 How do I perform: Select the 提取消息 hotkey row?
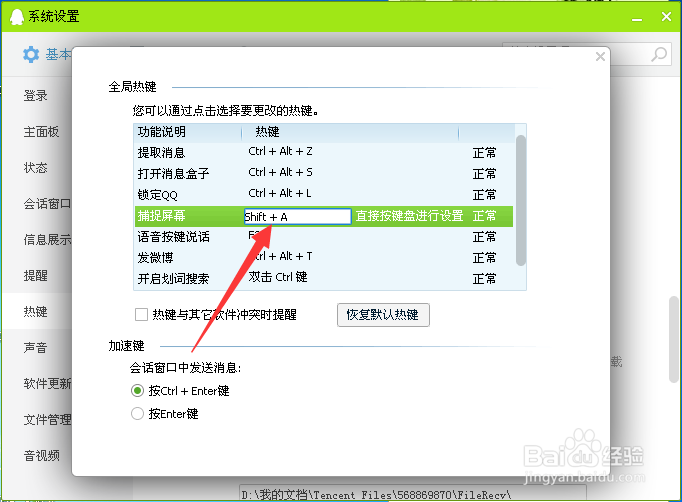point(324,153)
